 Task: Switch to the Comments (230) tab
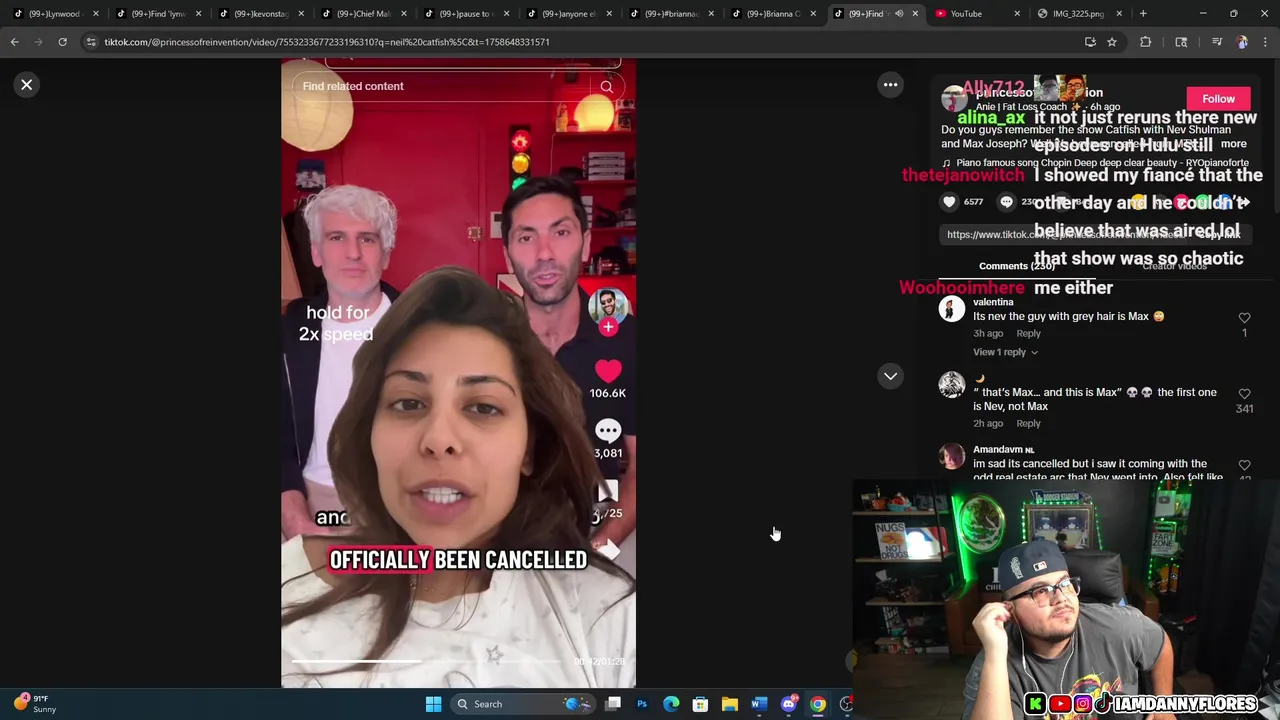(1017, 266)
